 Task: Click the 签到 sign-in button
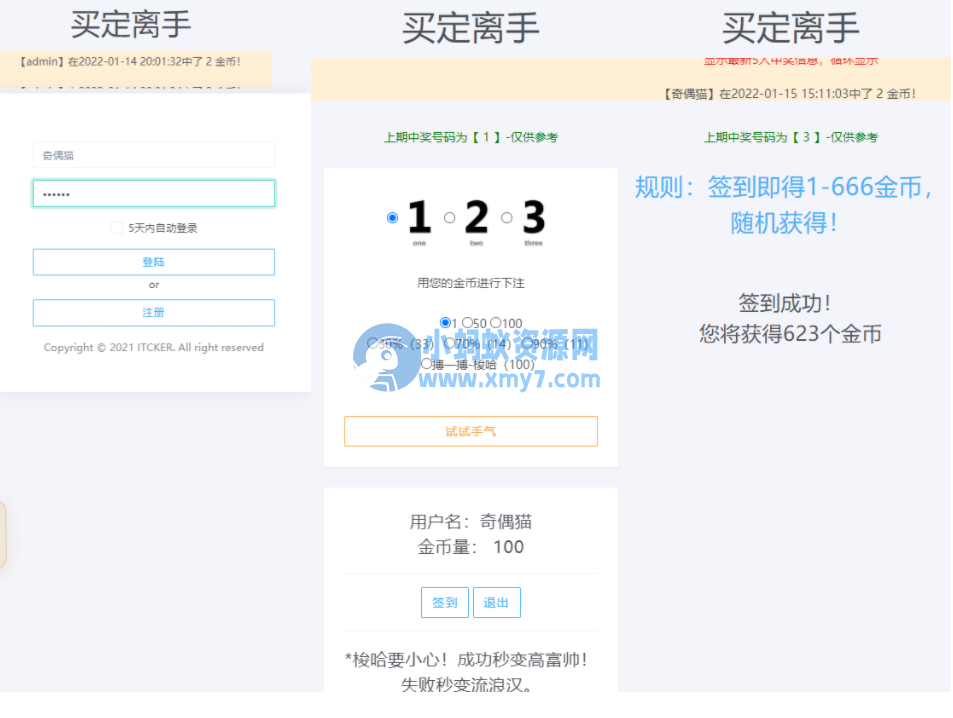(444, 602)
